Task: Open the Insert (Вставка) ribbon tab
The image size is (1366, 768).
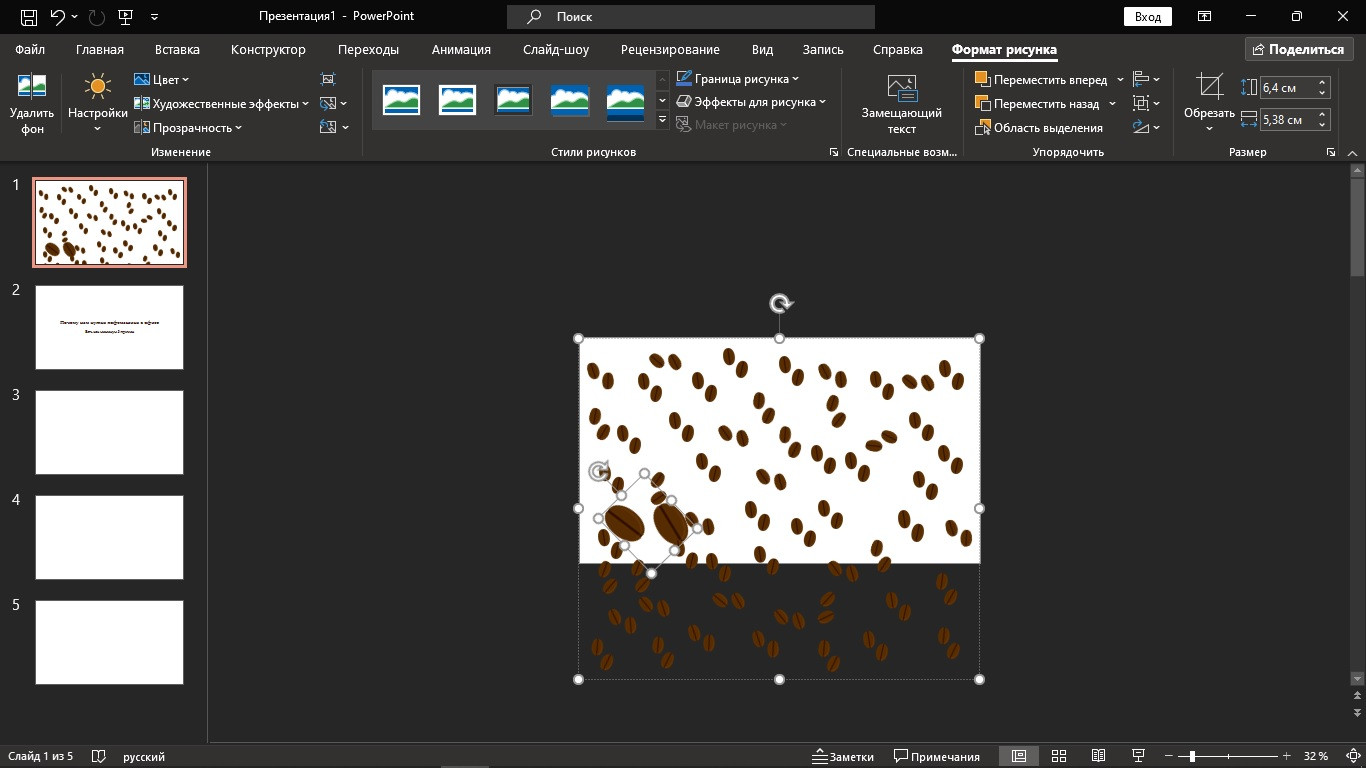Action: click(177, 49)
